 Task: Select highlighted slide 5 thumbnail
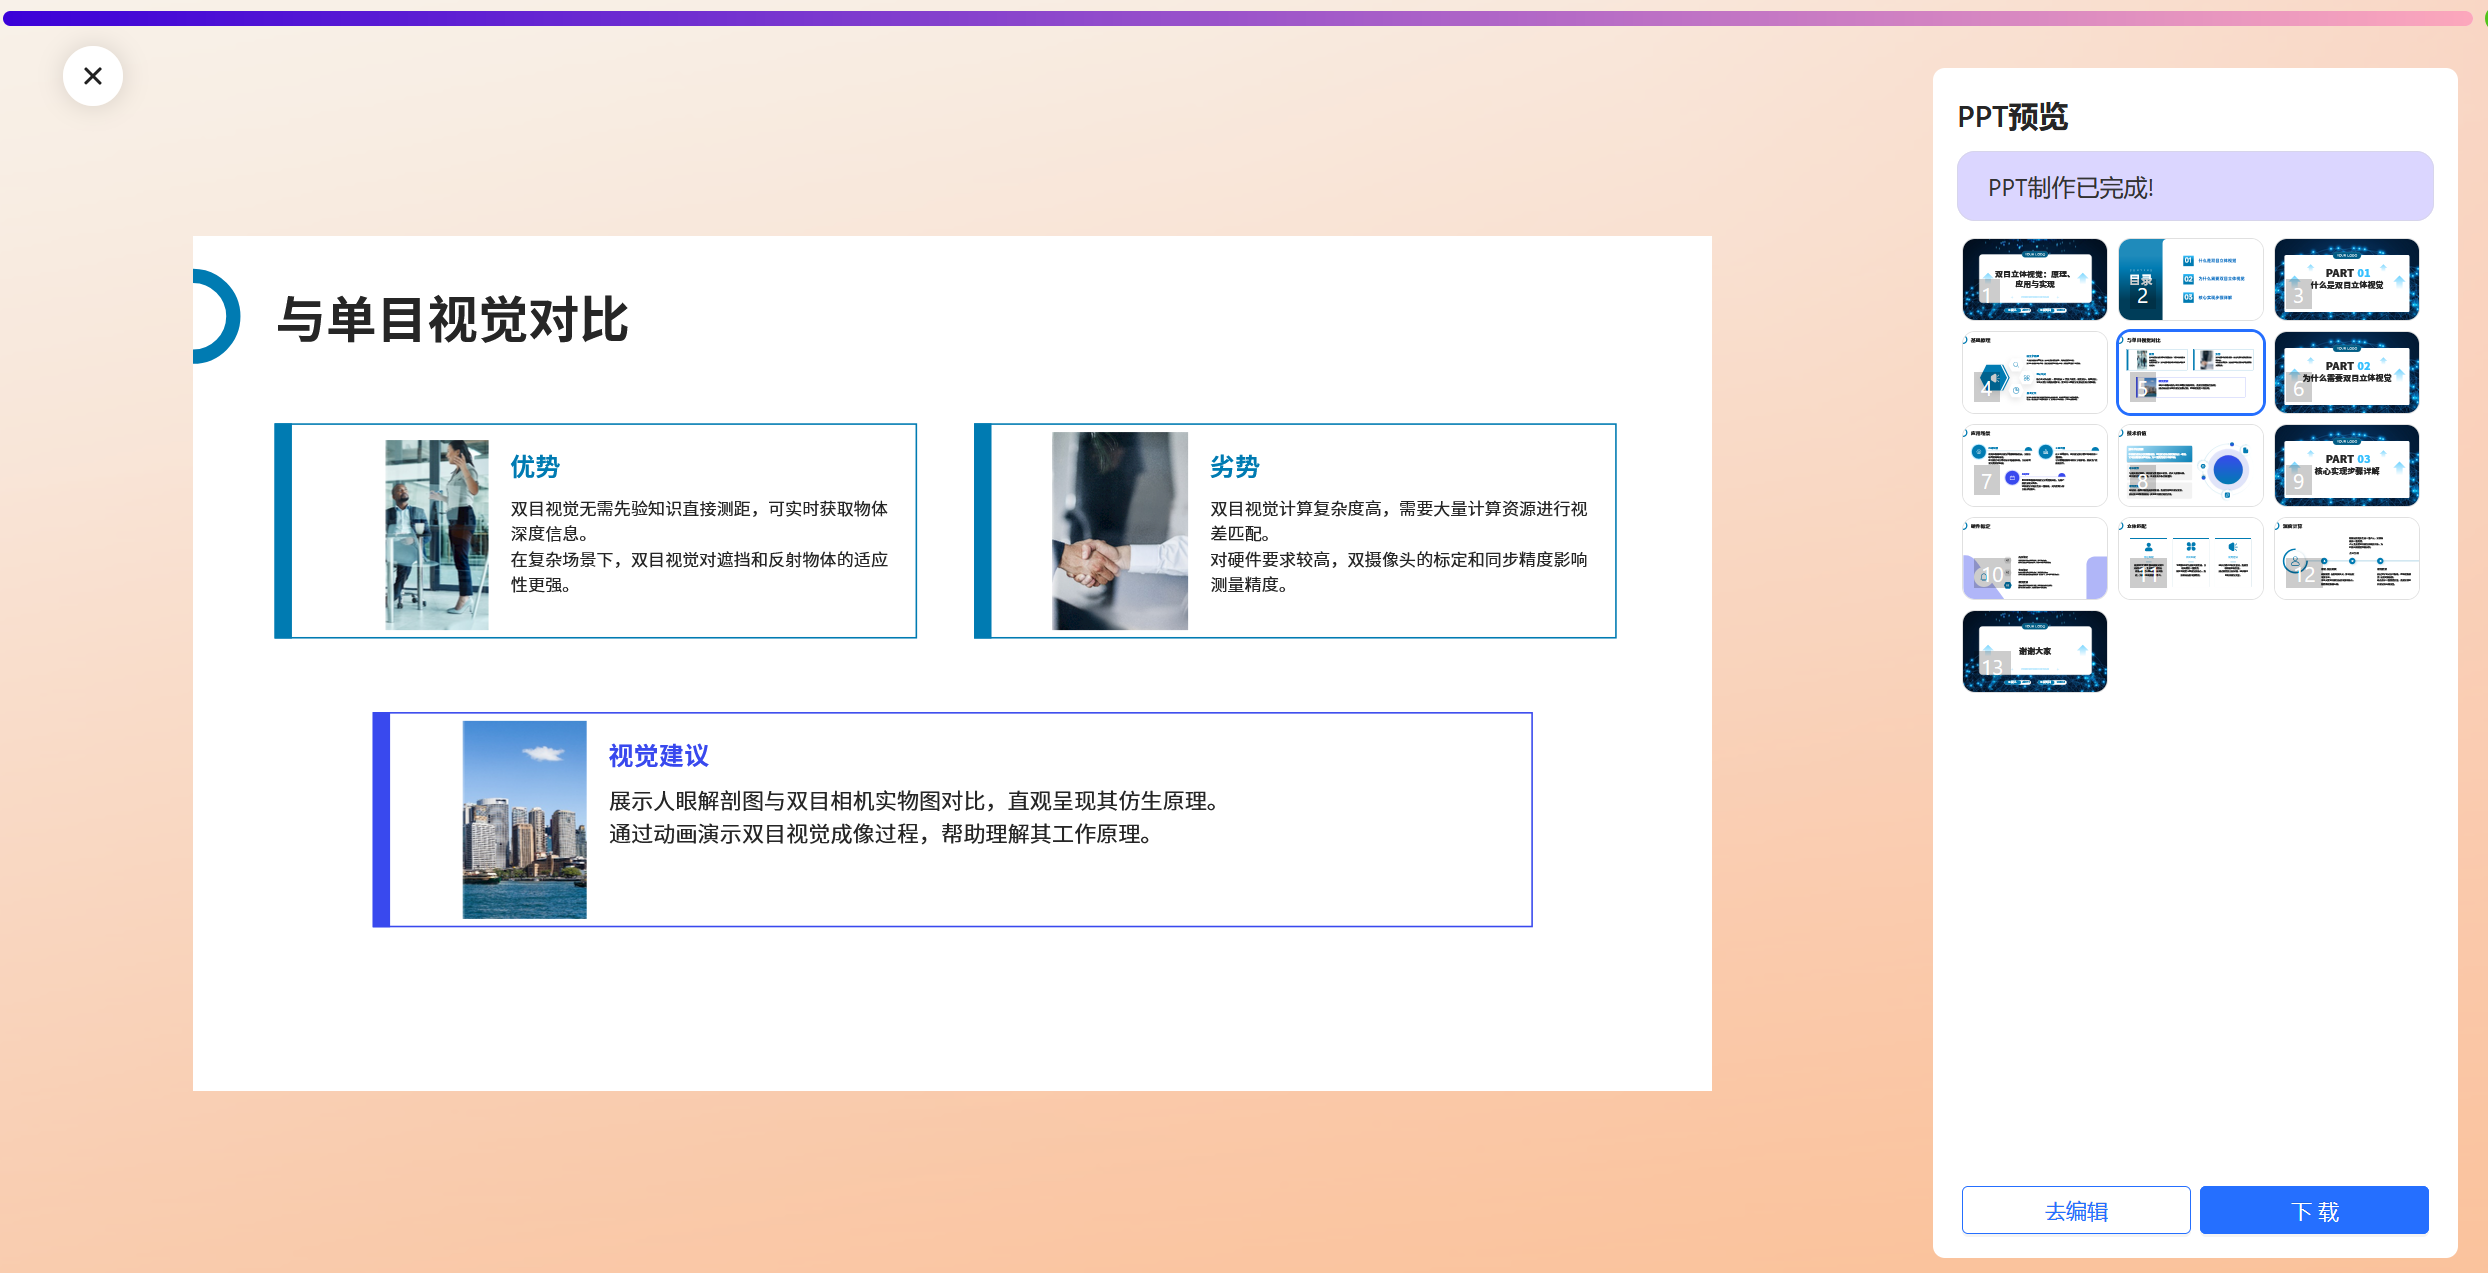[x=2190, y=372]
